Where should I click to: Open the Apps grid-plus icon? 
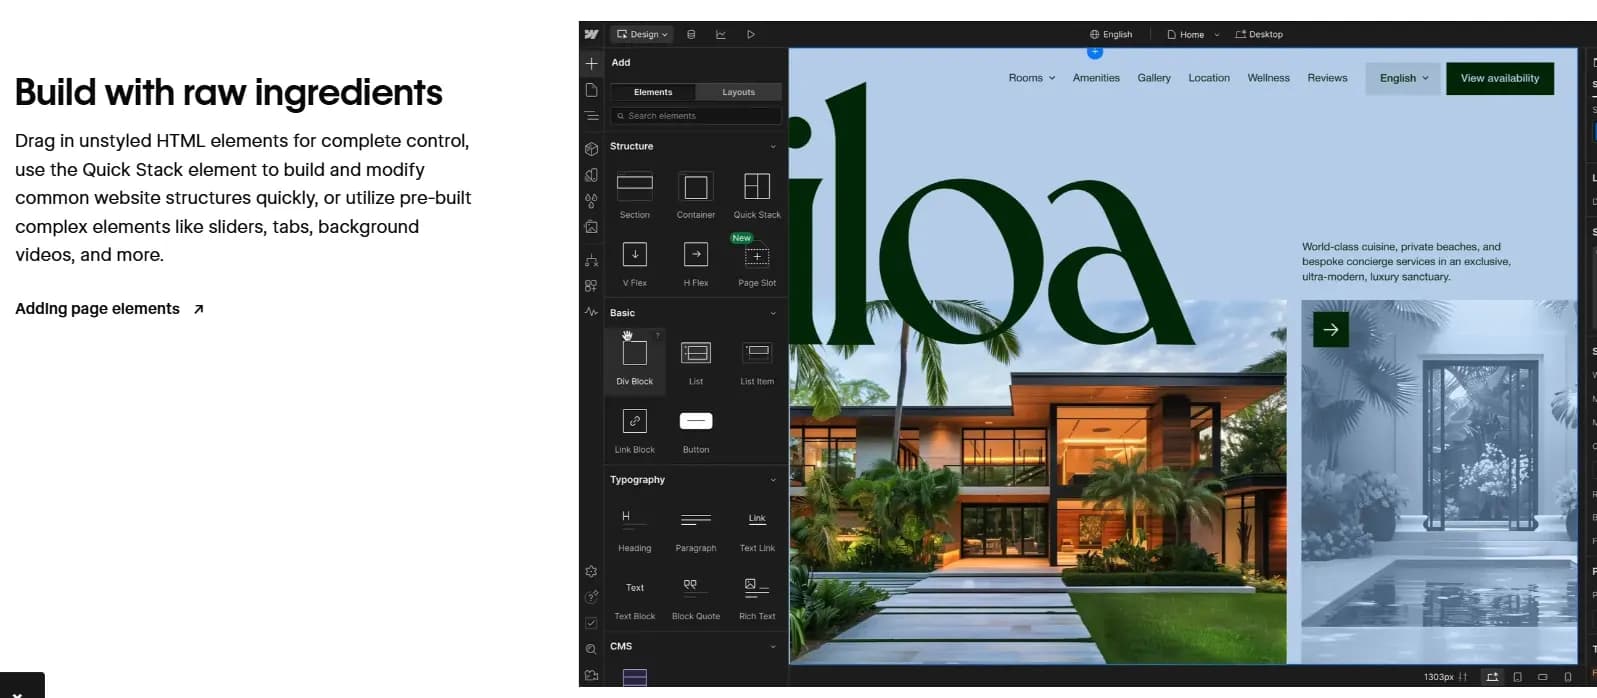591,286
